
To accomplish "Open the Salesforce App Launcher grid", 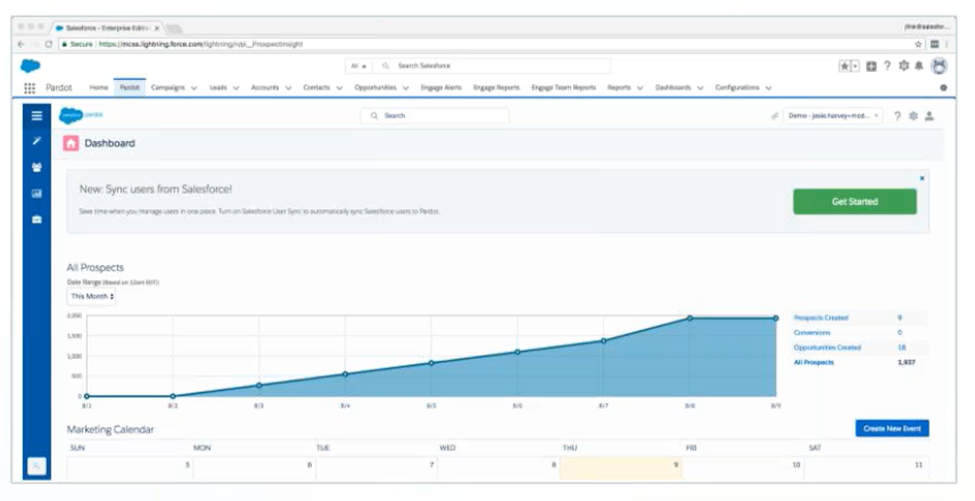I will pos(30,88).
